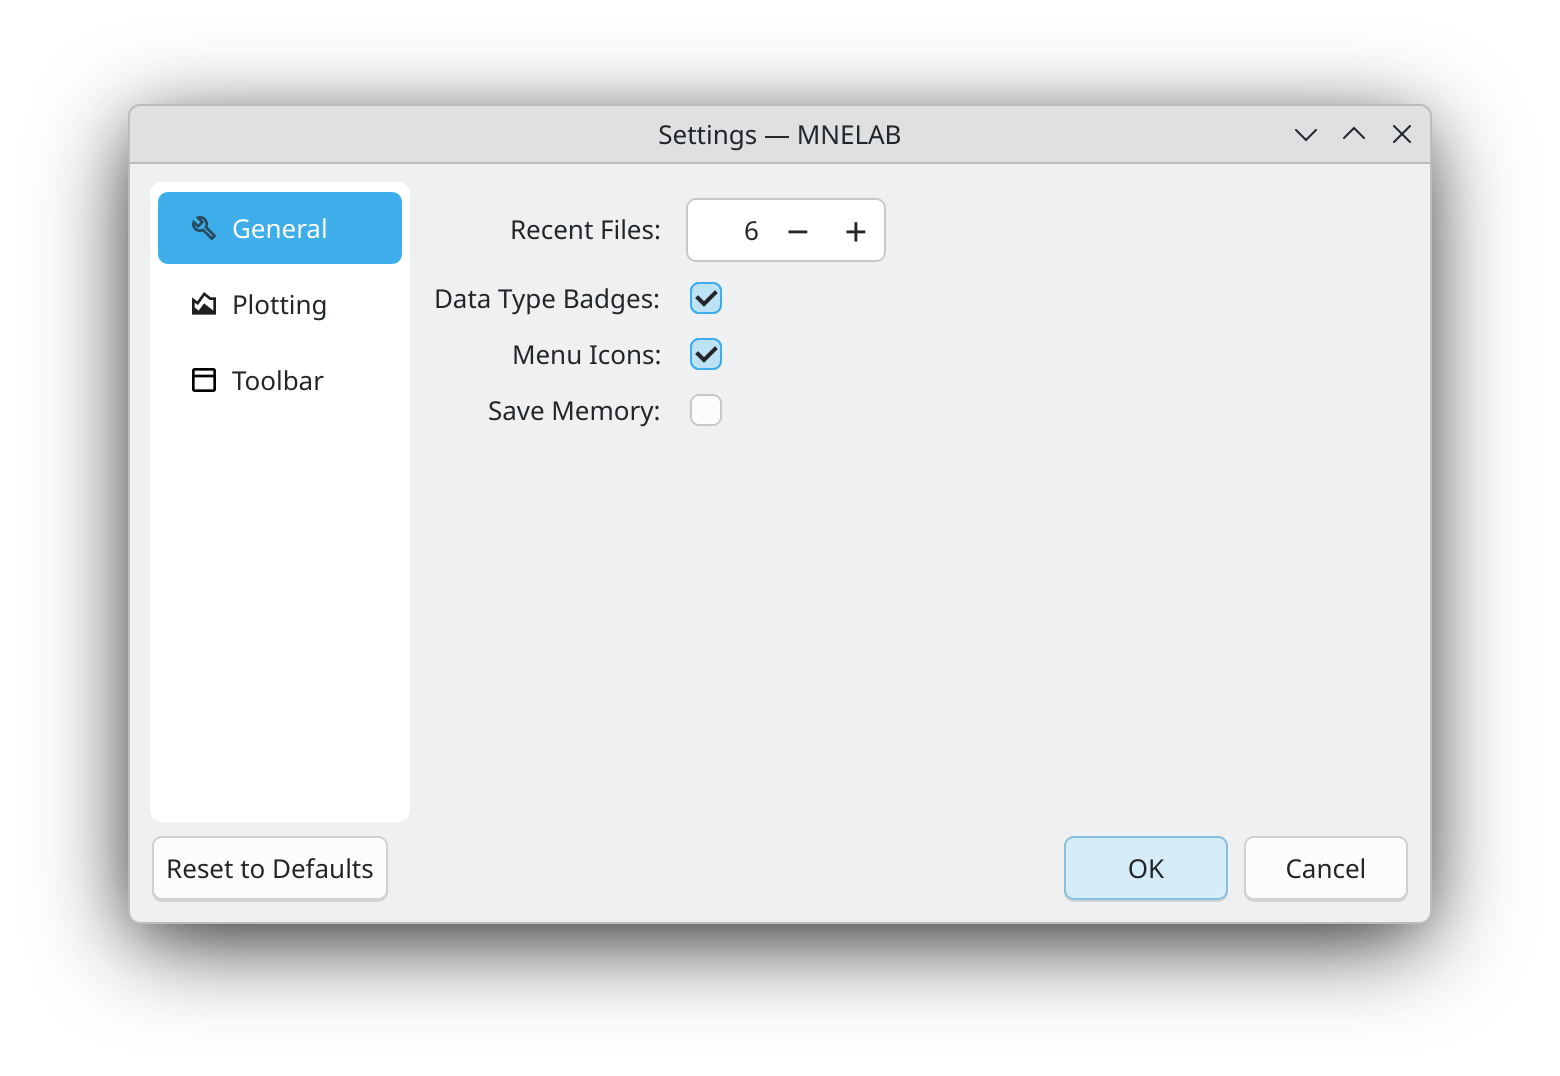This screenshot has width=1560, height=1076.
Task: Click the window icon beside Toolbar
Action: tap(204, 380)
